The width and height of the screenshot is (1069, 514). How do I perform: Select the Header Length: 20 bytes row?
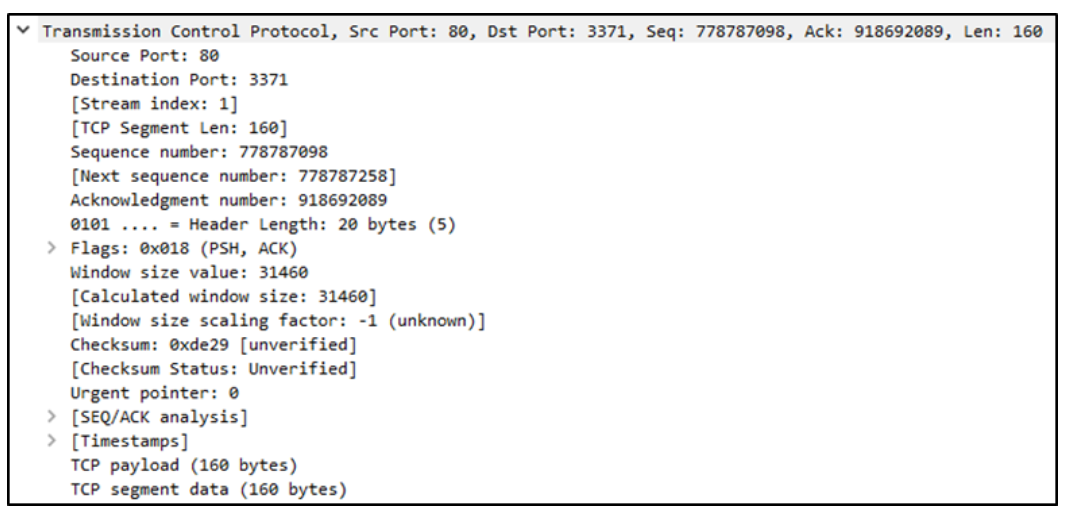point(263,225)
